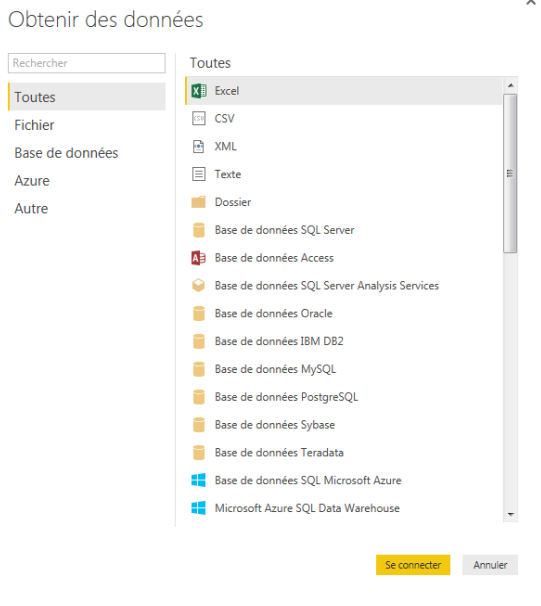The width and height of the screenshot is (541, 606).
Task: Click the Se connecter button
Action: [x=413, y=565]
